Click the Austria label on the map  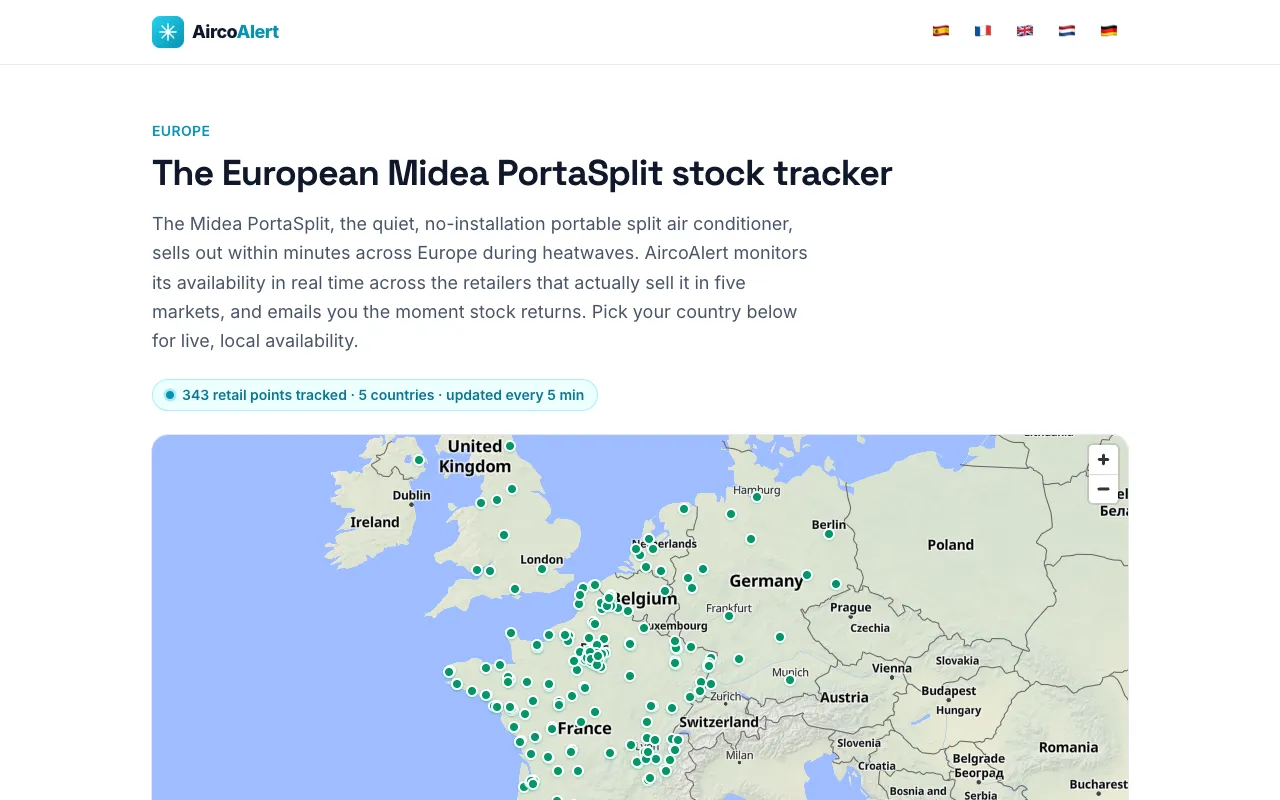click(x=845, y=698)
